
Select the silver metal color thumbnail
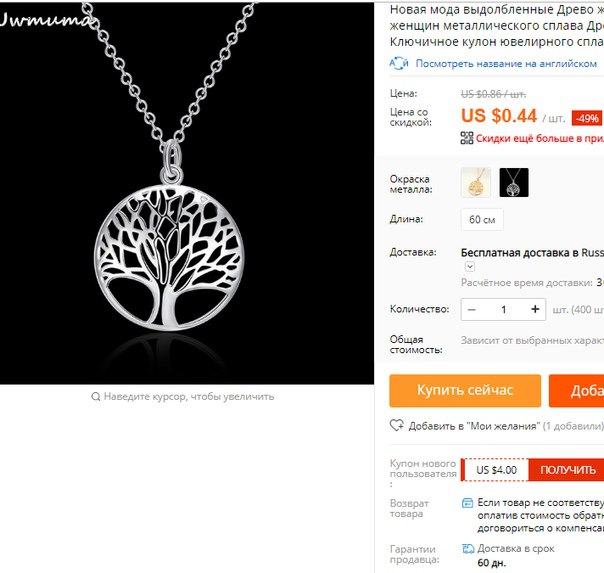[x=514, y=183]
